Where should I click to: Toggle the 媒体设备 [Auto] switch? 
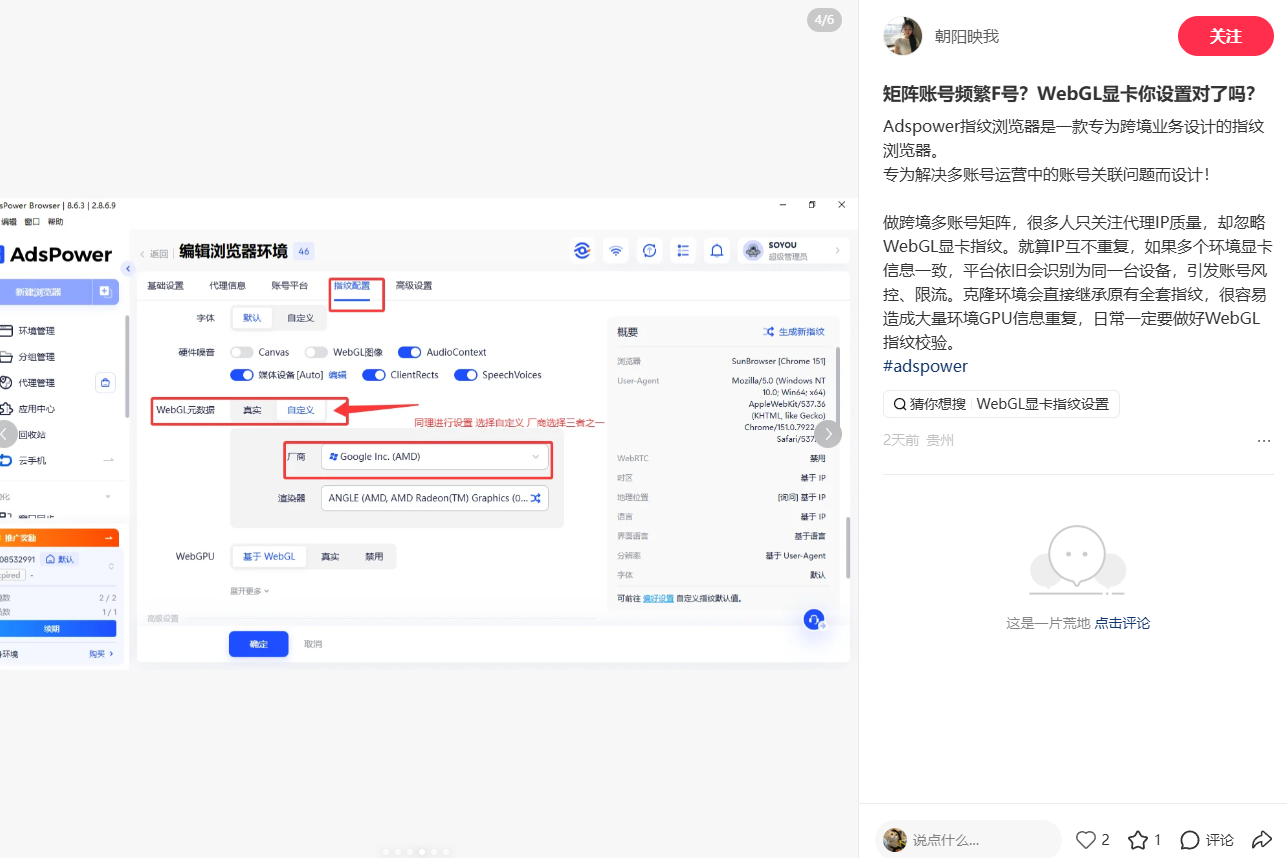tap(241, 375)
